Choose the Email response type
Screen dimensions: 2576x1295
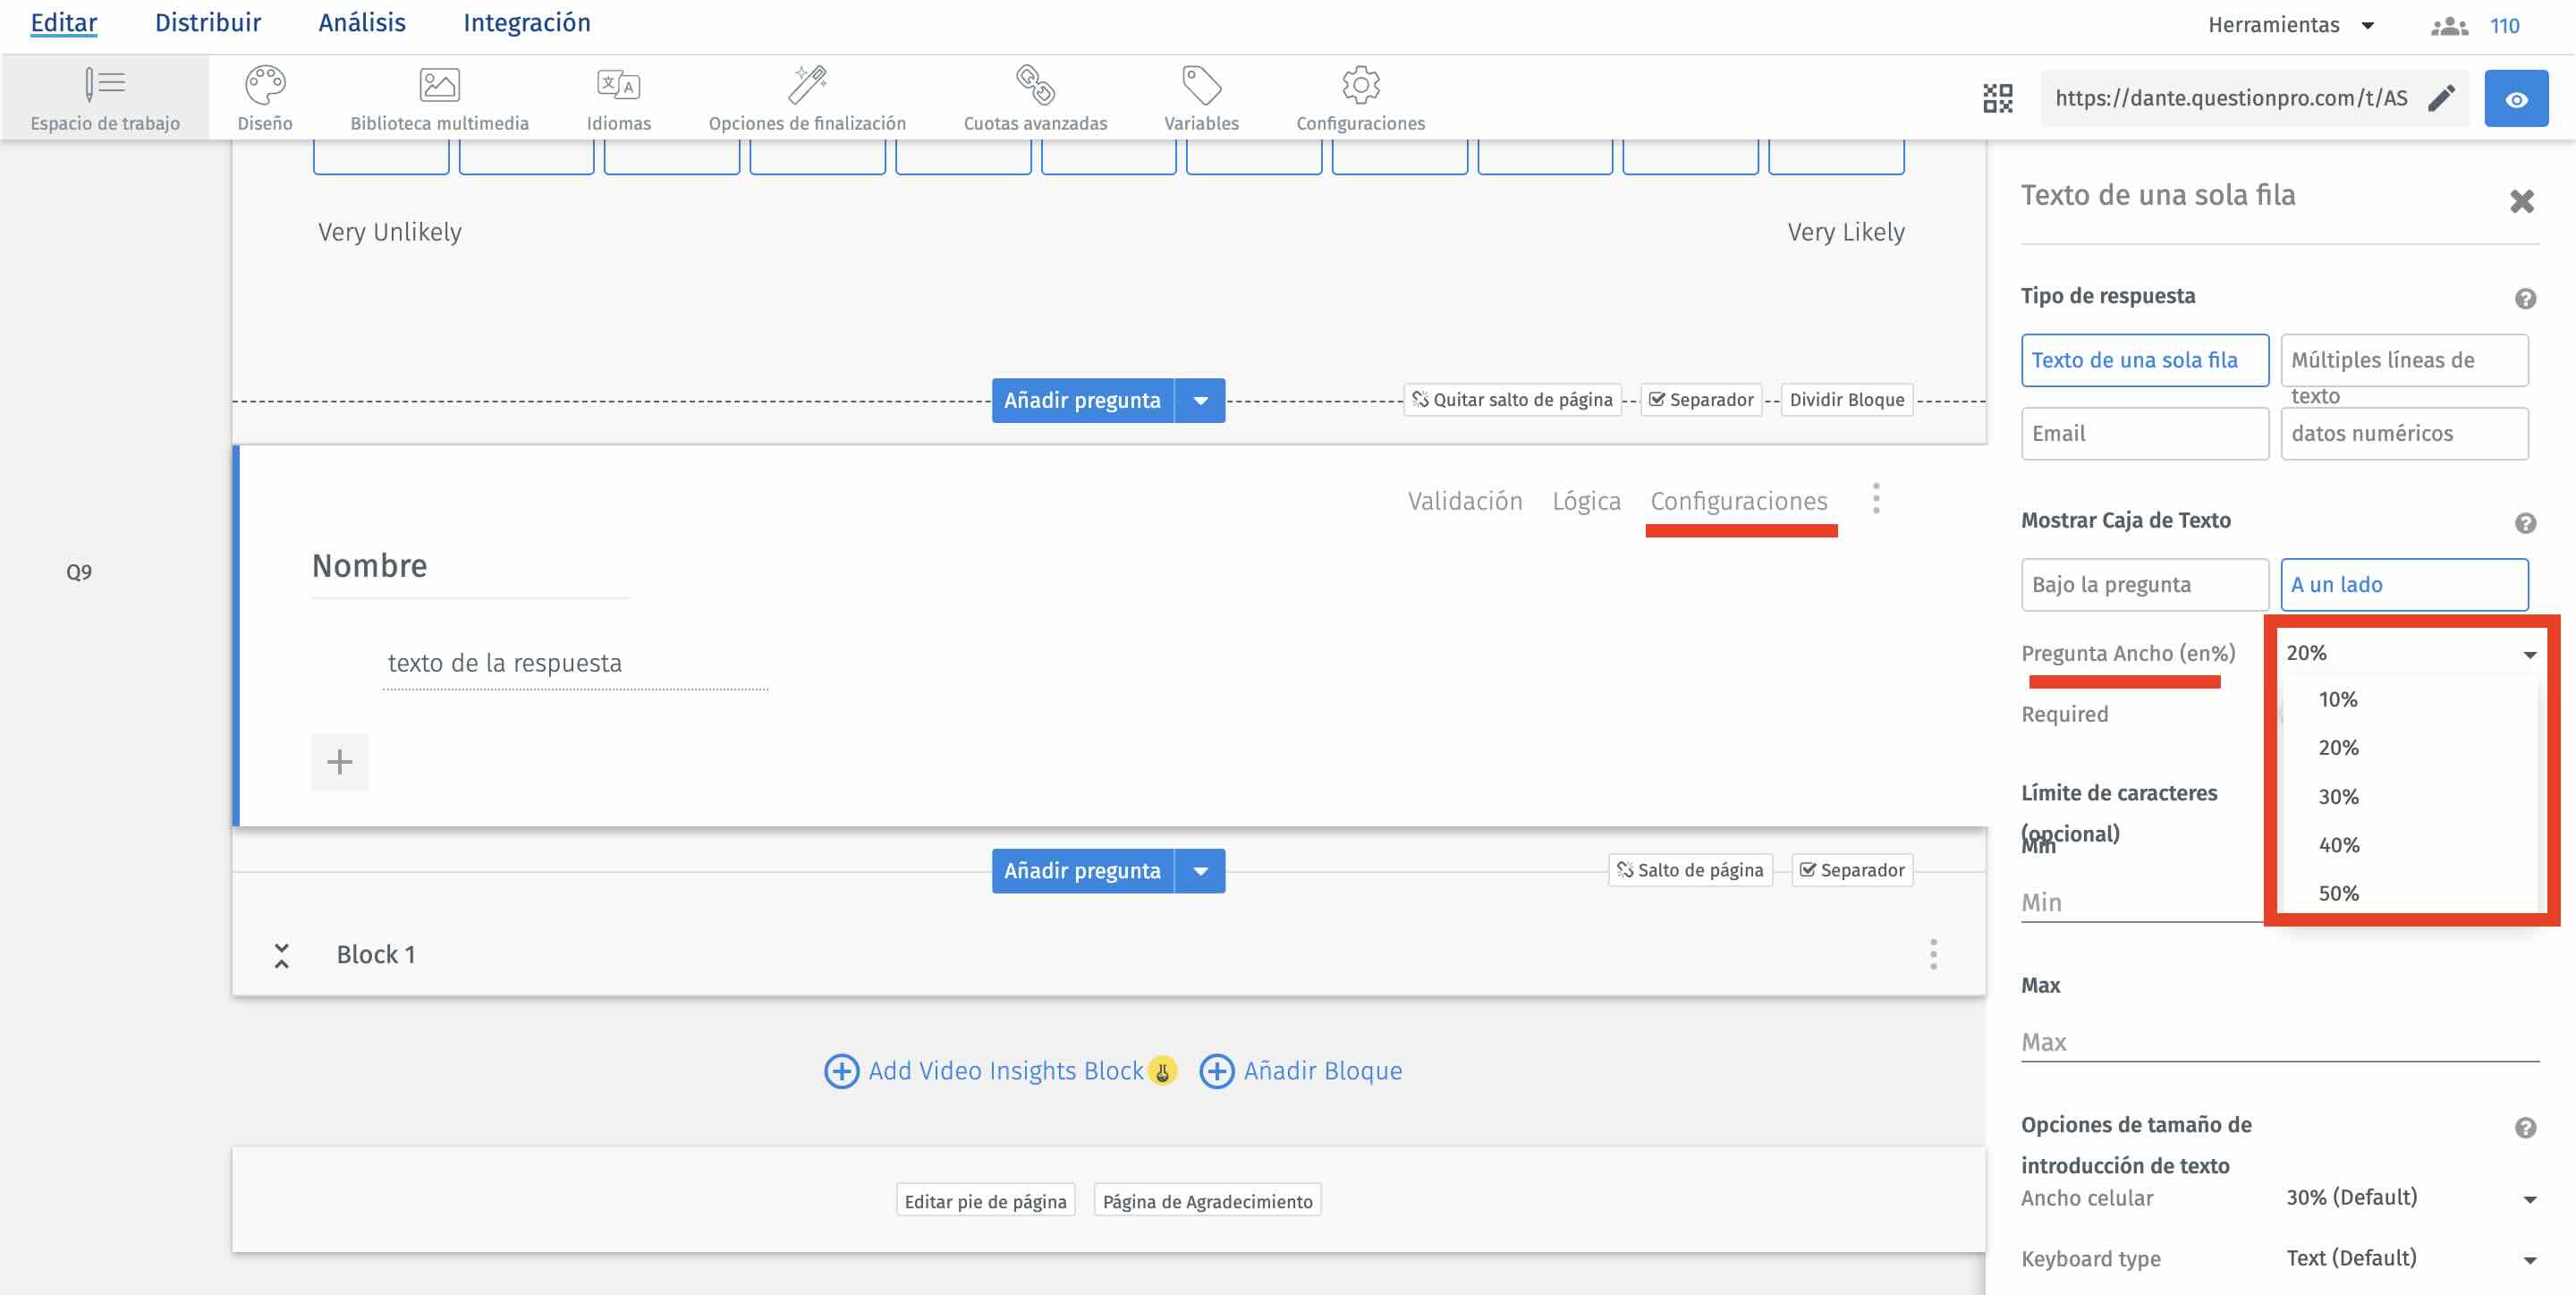coord(2144,433)
